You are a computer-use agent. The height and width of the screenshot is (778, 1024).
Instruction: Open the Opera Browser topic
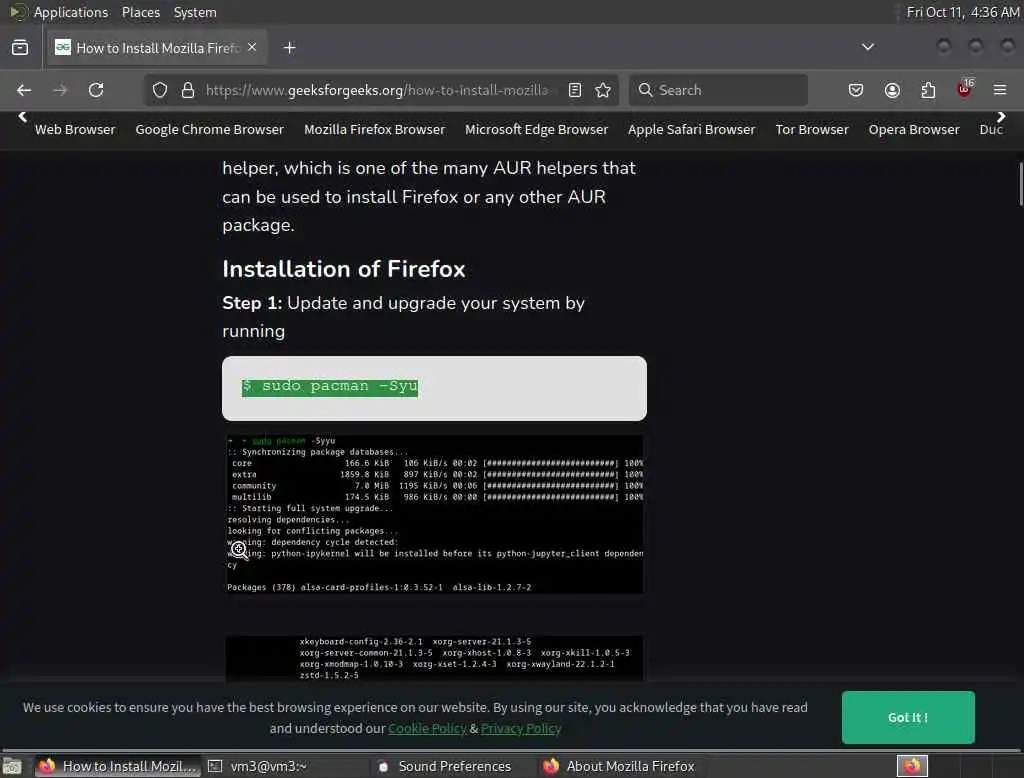(x=914, y=129)
